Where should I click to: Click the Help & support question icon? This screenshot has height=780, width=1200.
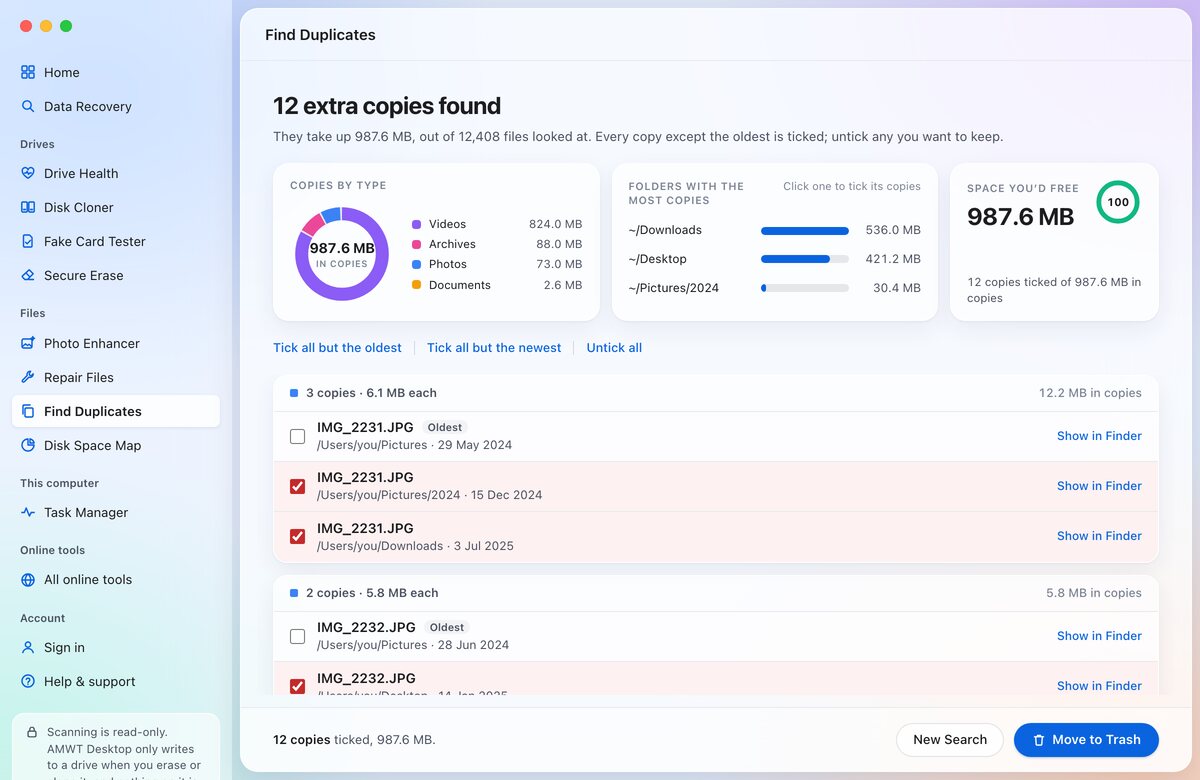[28, 681]
